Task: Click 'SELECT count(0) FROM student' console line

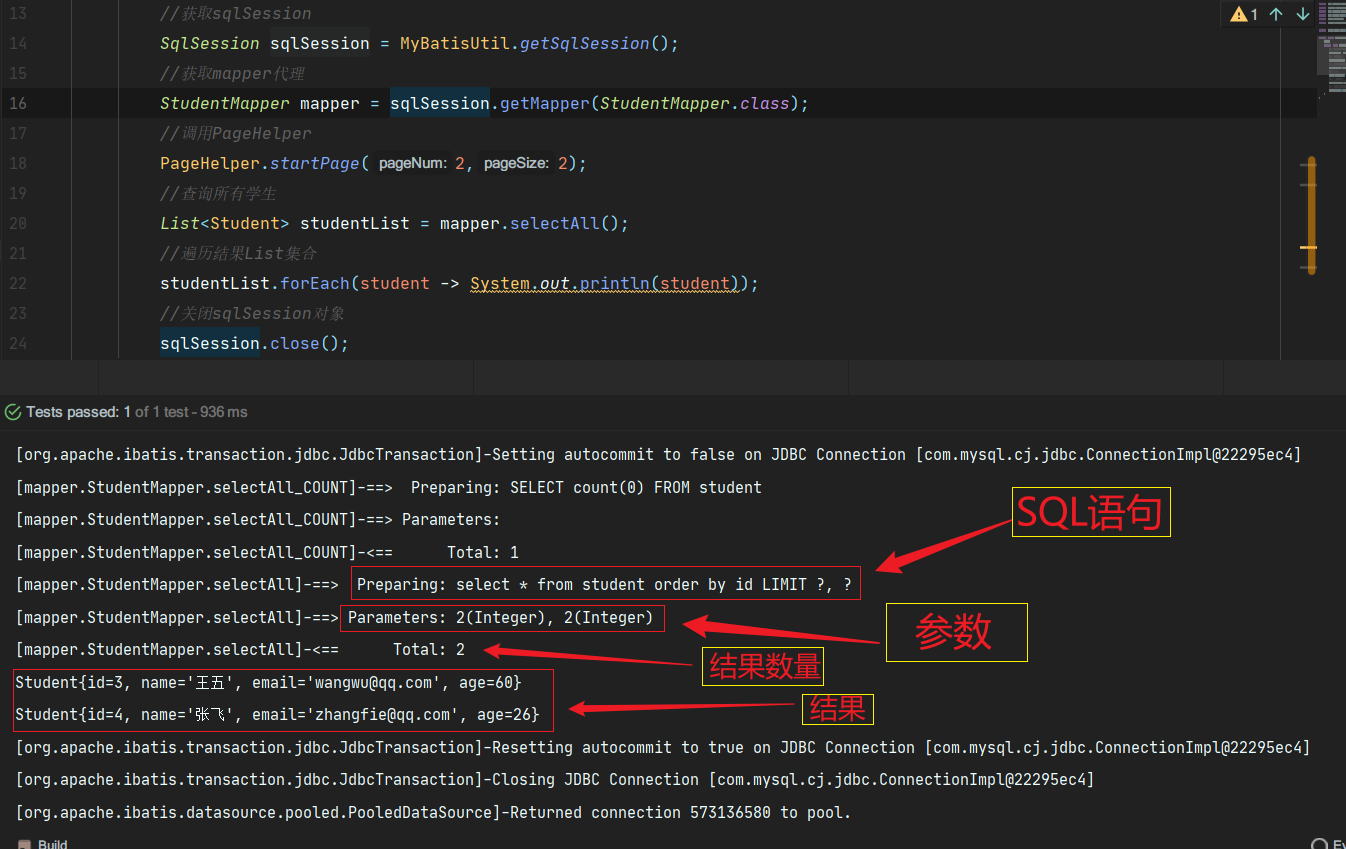Action: pyautogui.click(x=389, y=488)
